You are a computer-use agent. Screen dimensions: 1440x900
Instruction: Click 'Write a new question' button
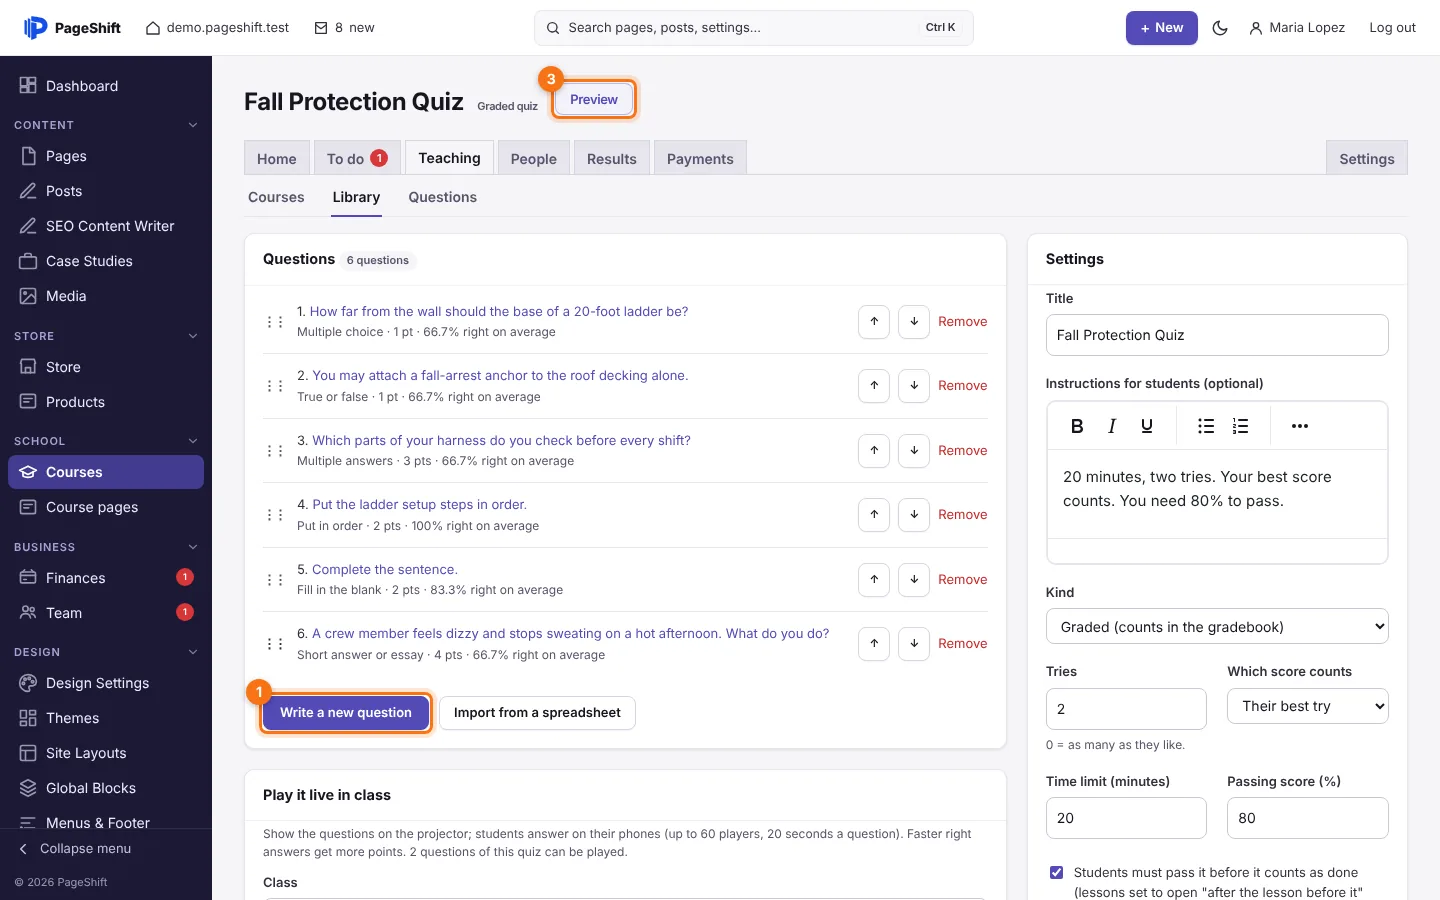pyautogui.click(x=346, y=713)
